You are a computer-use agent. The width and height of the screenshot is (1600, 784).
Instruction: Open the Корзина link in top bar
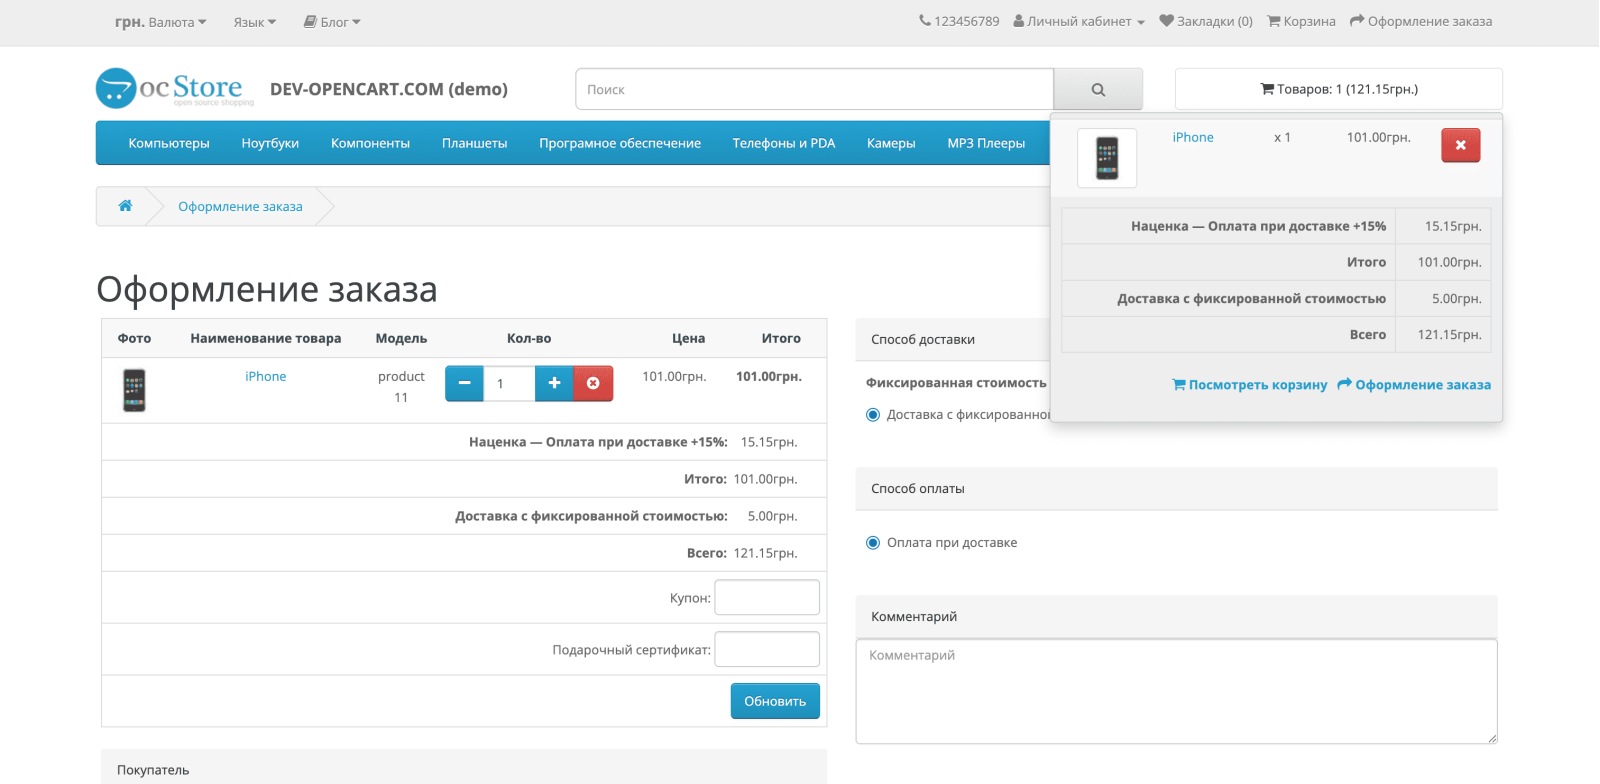click(x=1302, y=21)
